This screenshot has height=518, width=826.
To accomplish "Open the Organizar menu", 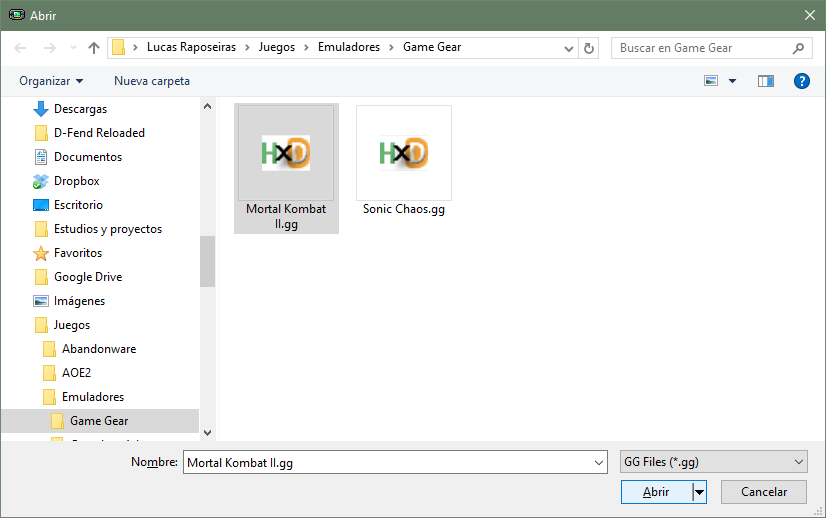I will 51,81.
